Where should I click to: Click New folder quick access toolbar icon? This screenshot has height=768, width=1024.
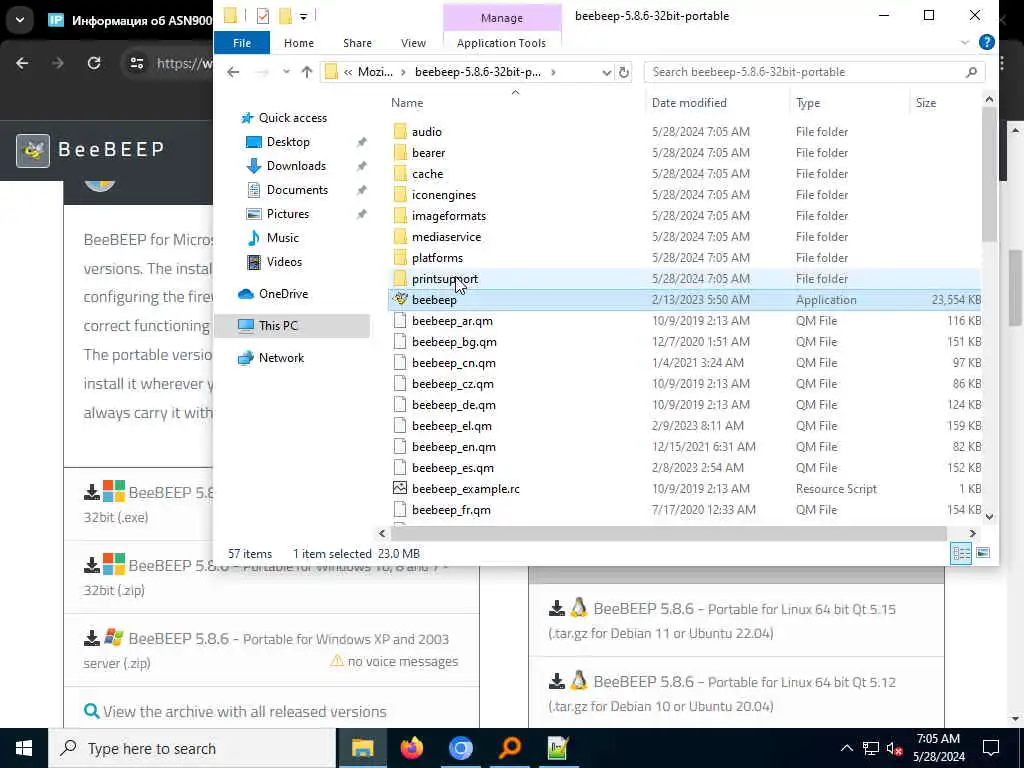coord(285,16)
